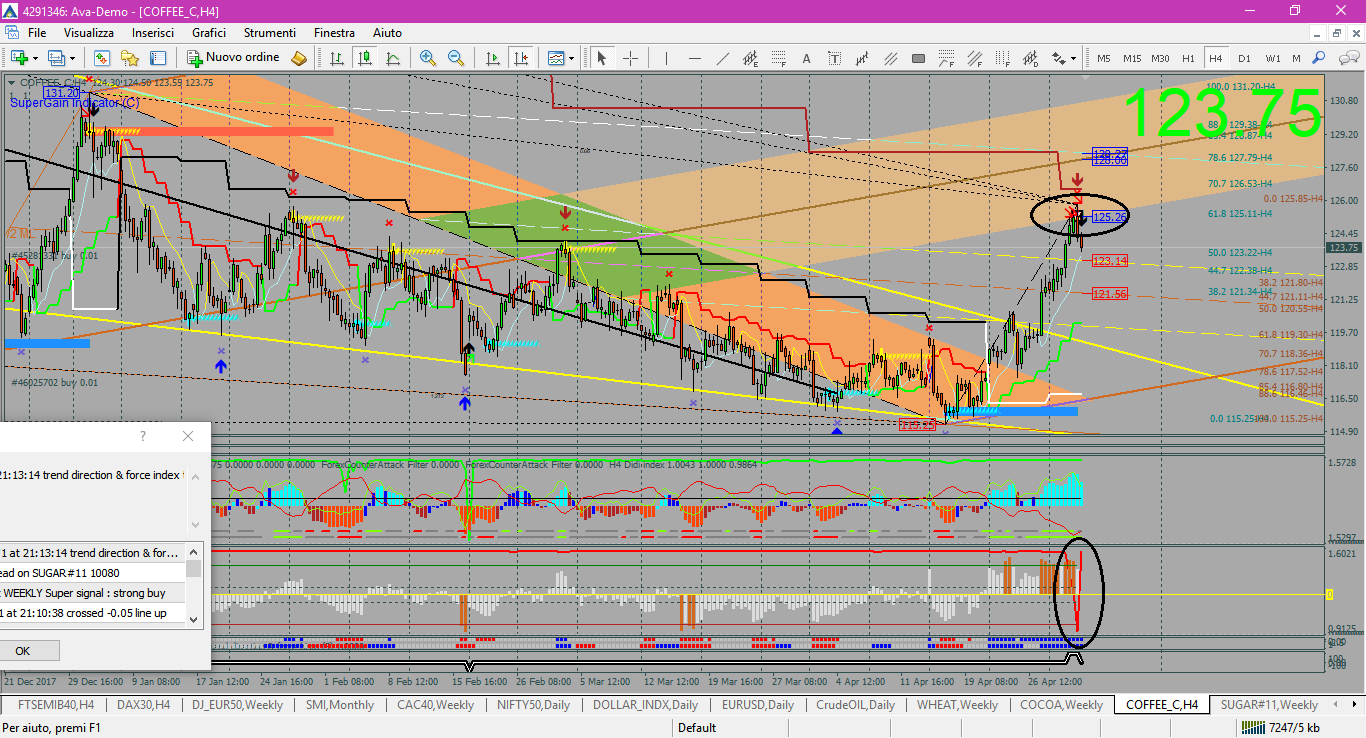The height and width of the screenshot is (738, 1366).
Task: Switch to the DAX30,H4 chart tab
Action: coord(145,705)
